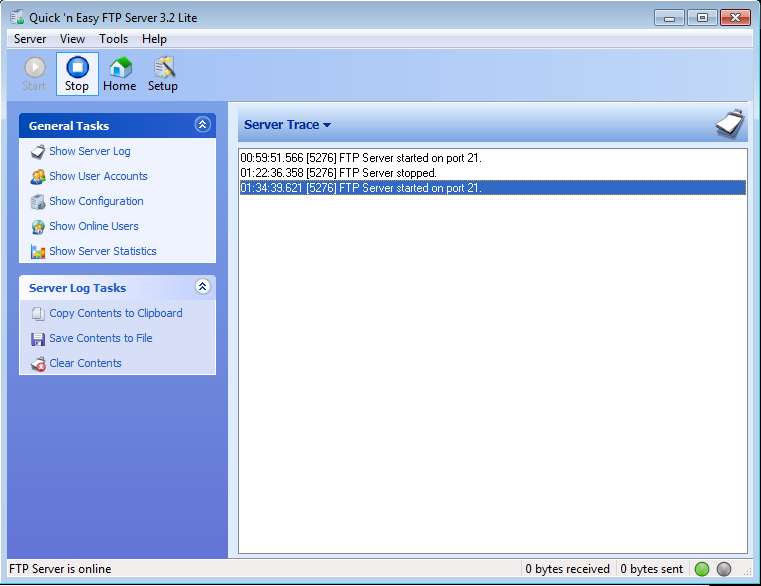Image resolution: width=761 pixels, height=586 pixels.
Task: Click the notepad icon beside Show Server Log
Action: pos(38,151)
